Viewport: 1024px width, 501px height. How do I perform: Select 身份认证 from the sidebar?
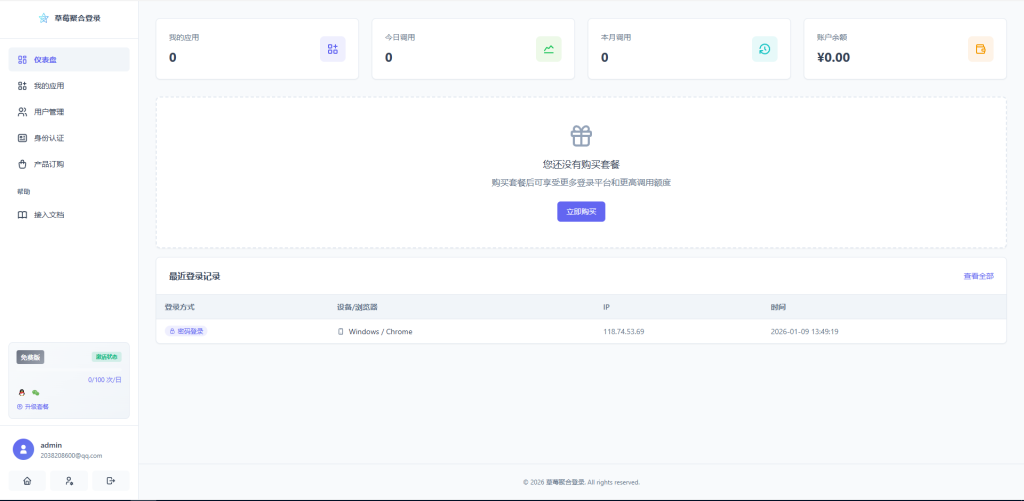pyautogui.click(x=69, y=138)
